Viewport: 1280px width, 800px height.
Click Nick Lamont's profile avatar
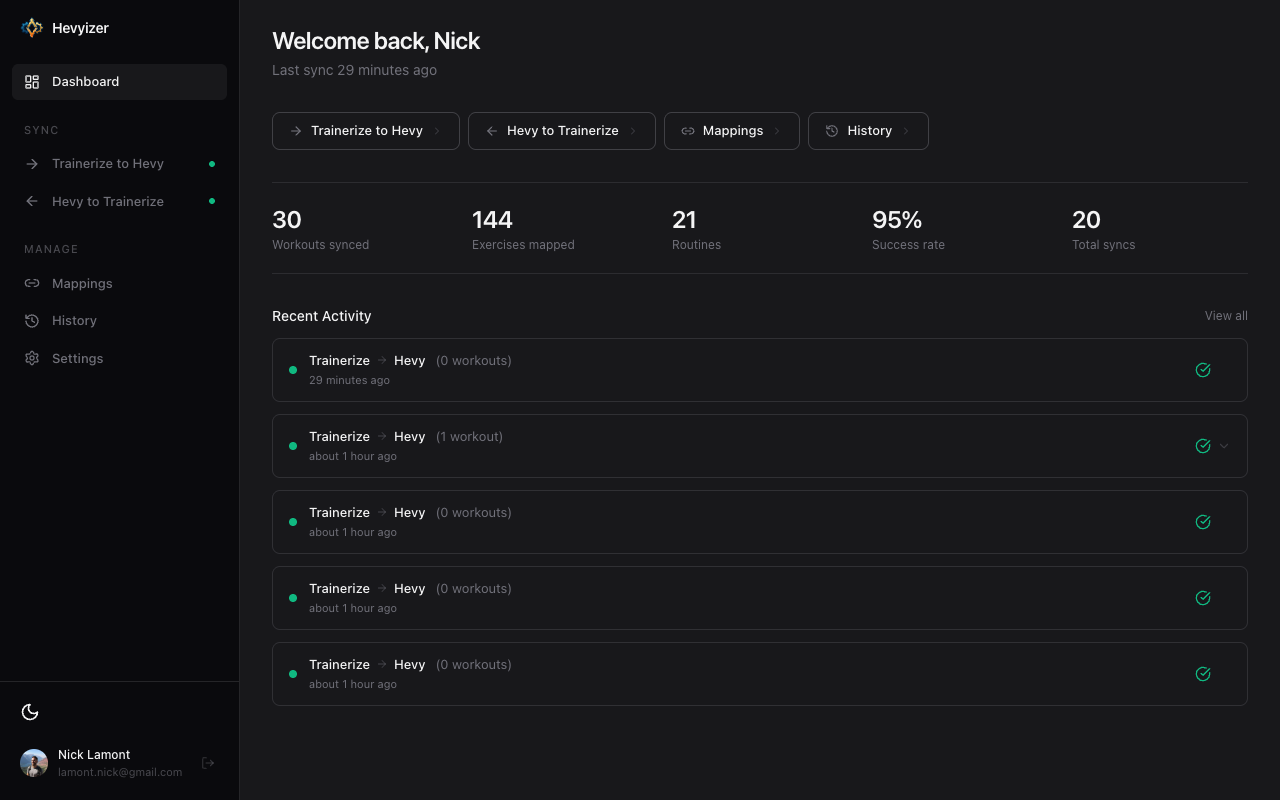[x=33, y=762]
